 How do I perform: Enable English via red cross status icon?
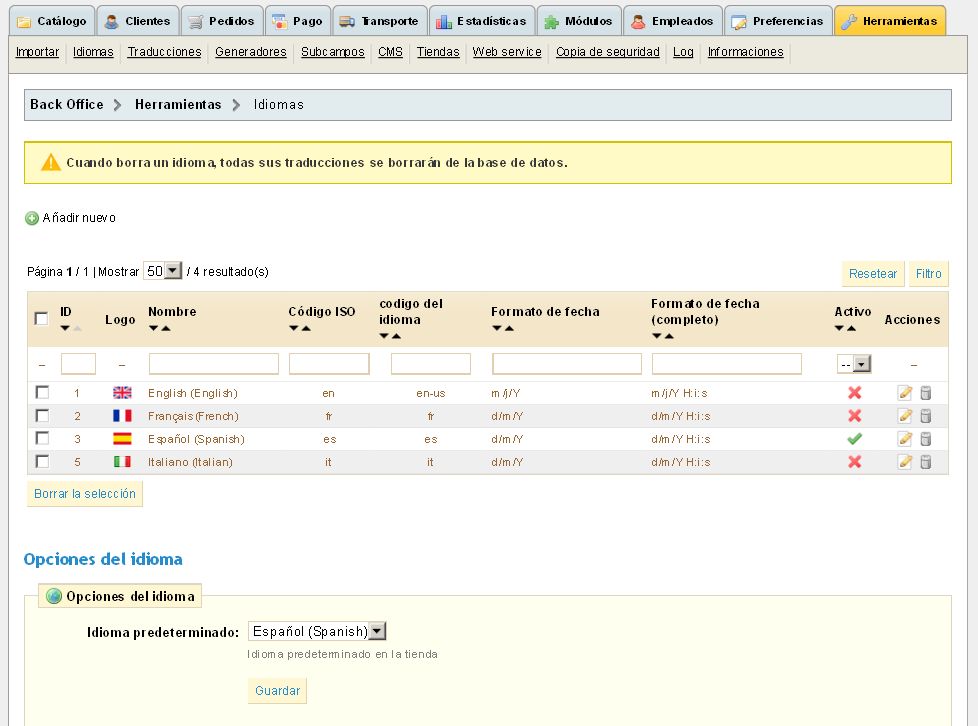coord(855,393)
